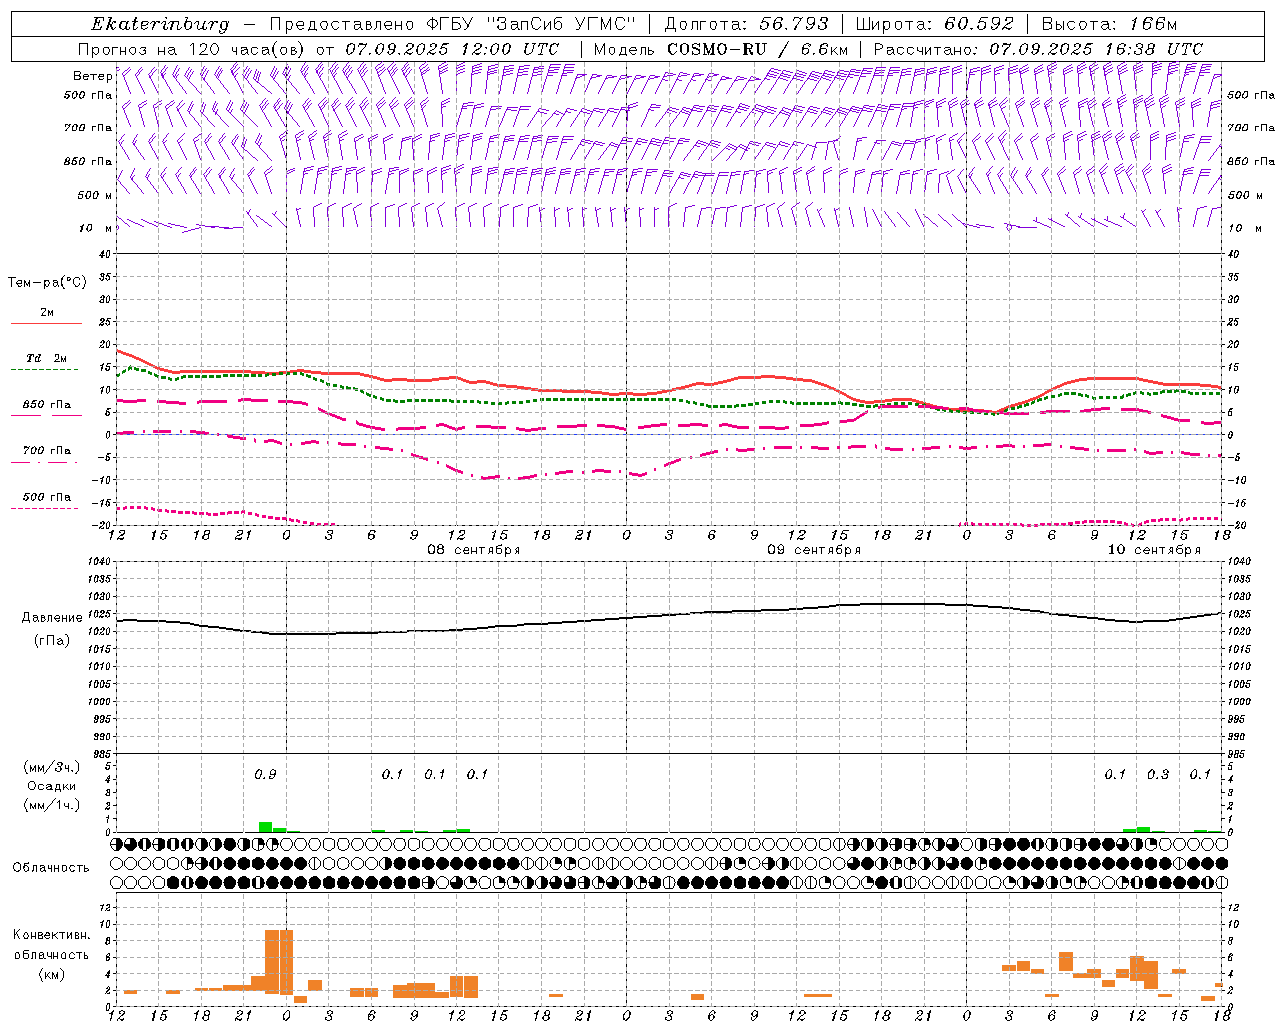Click the '0.9' precipitation value
Image resolution: width=1280 pixels, height=1024 pixels.
click(x=265, y=775)
